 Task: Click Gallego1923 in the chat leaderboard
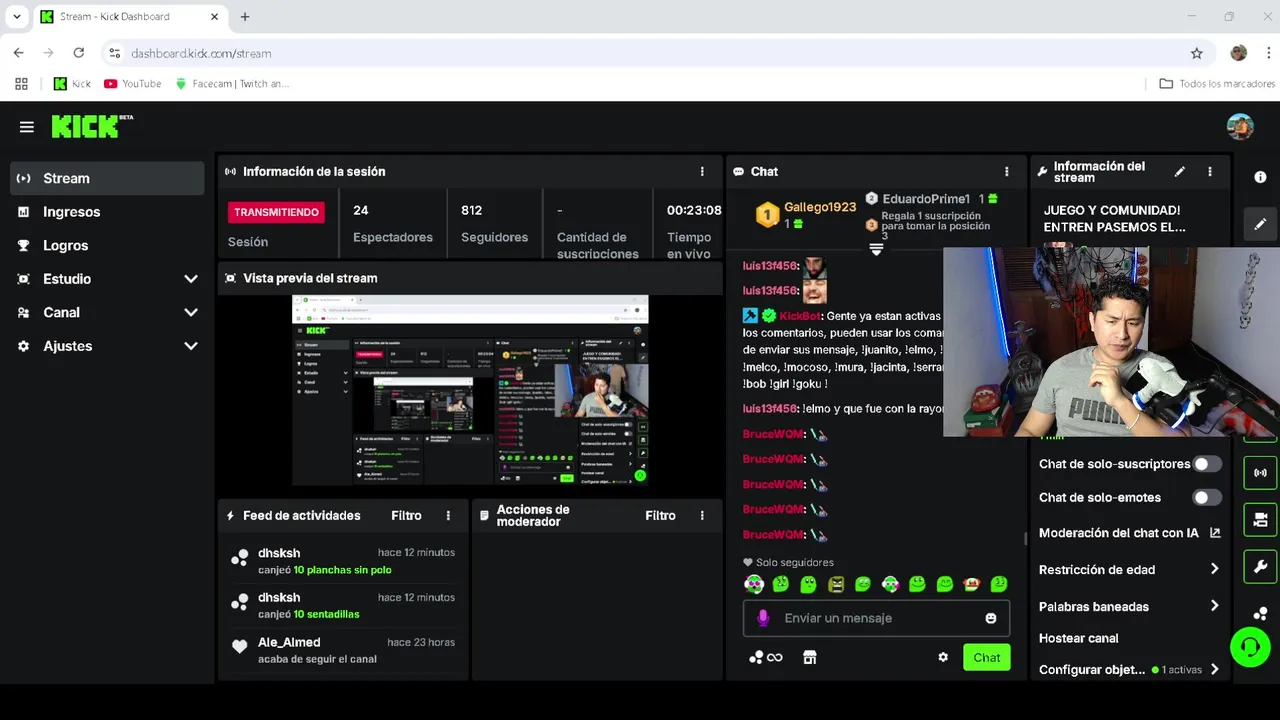pos(820,207)
